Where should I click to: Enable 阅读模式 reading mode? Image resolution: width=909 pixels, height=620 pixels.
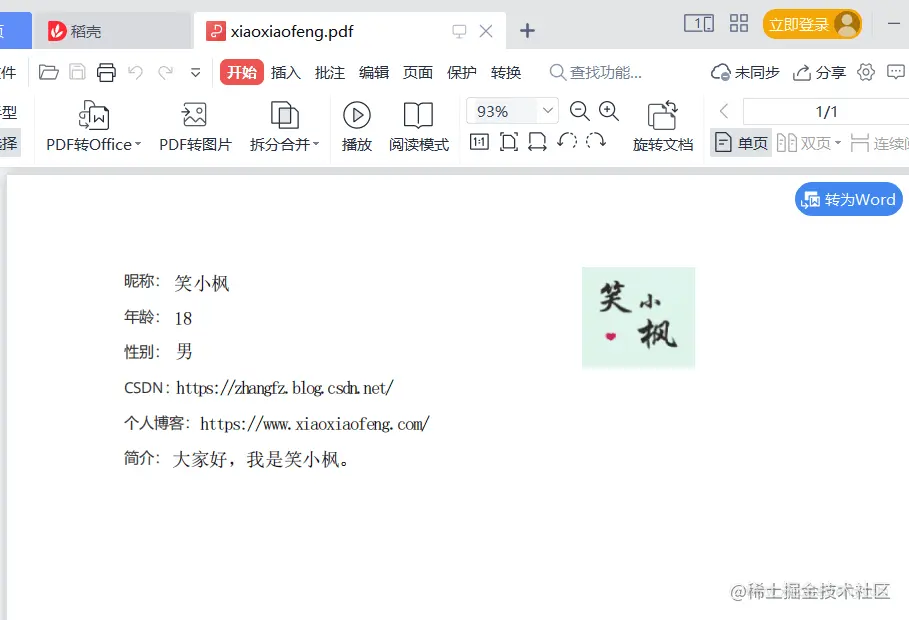tap(419, 126)
